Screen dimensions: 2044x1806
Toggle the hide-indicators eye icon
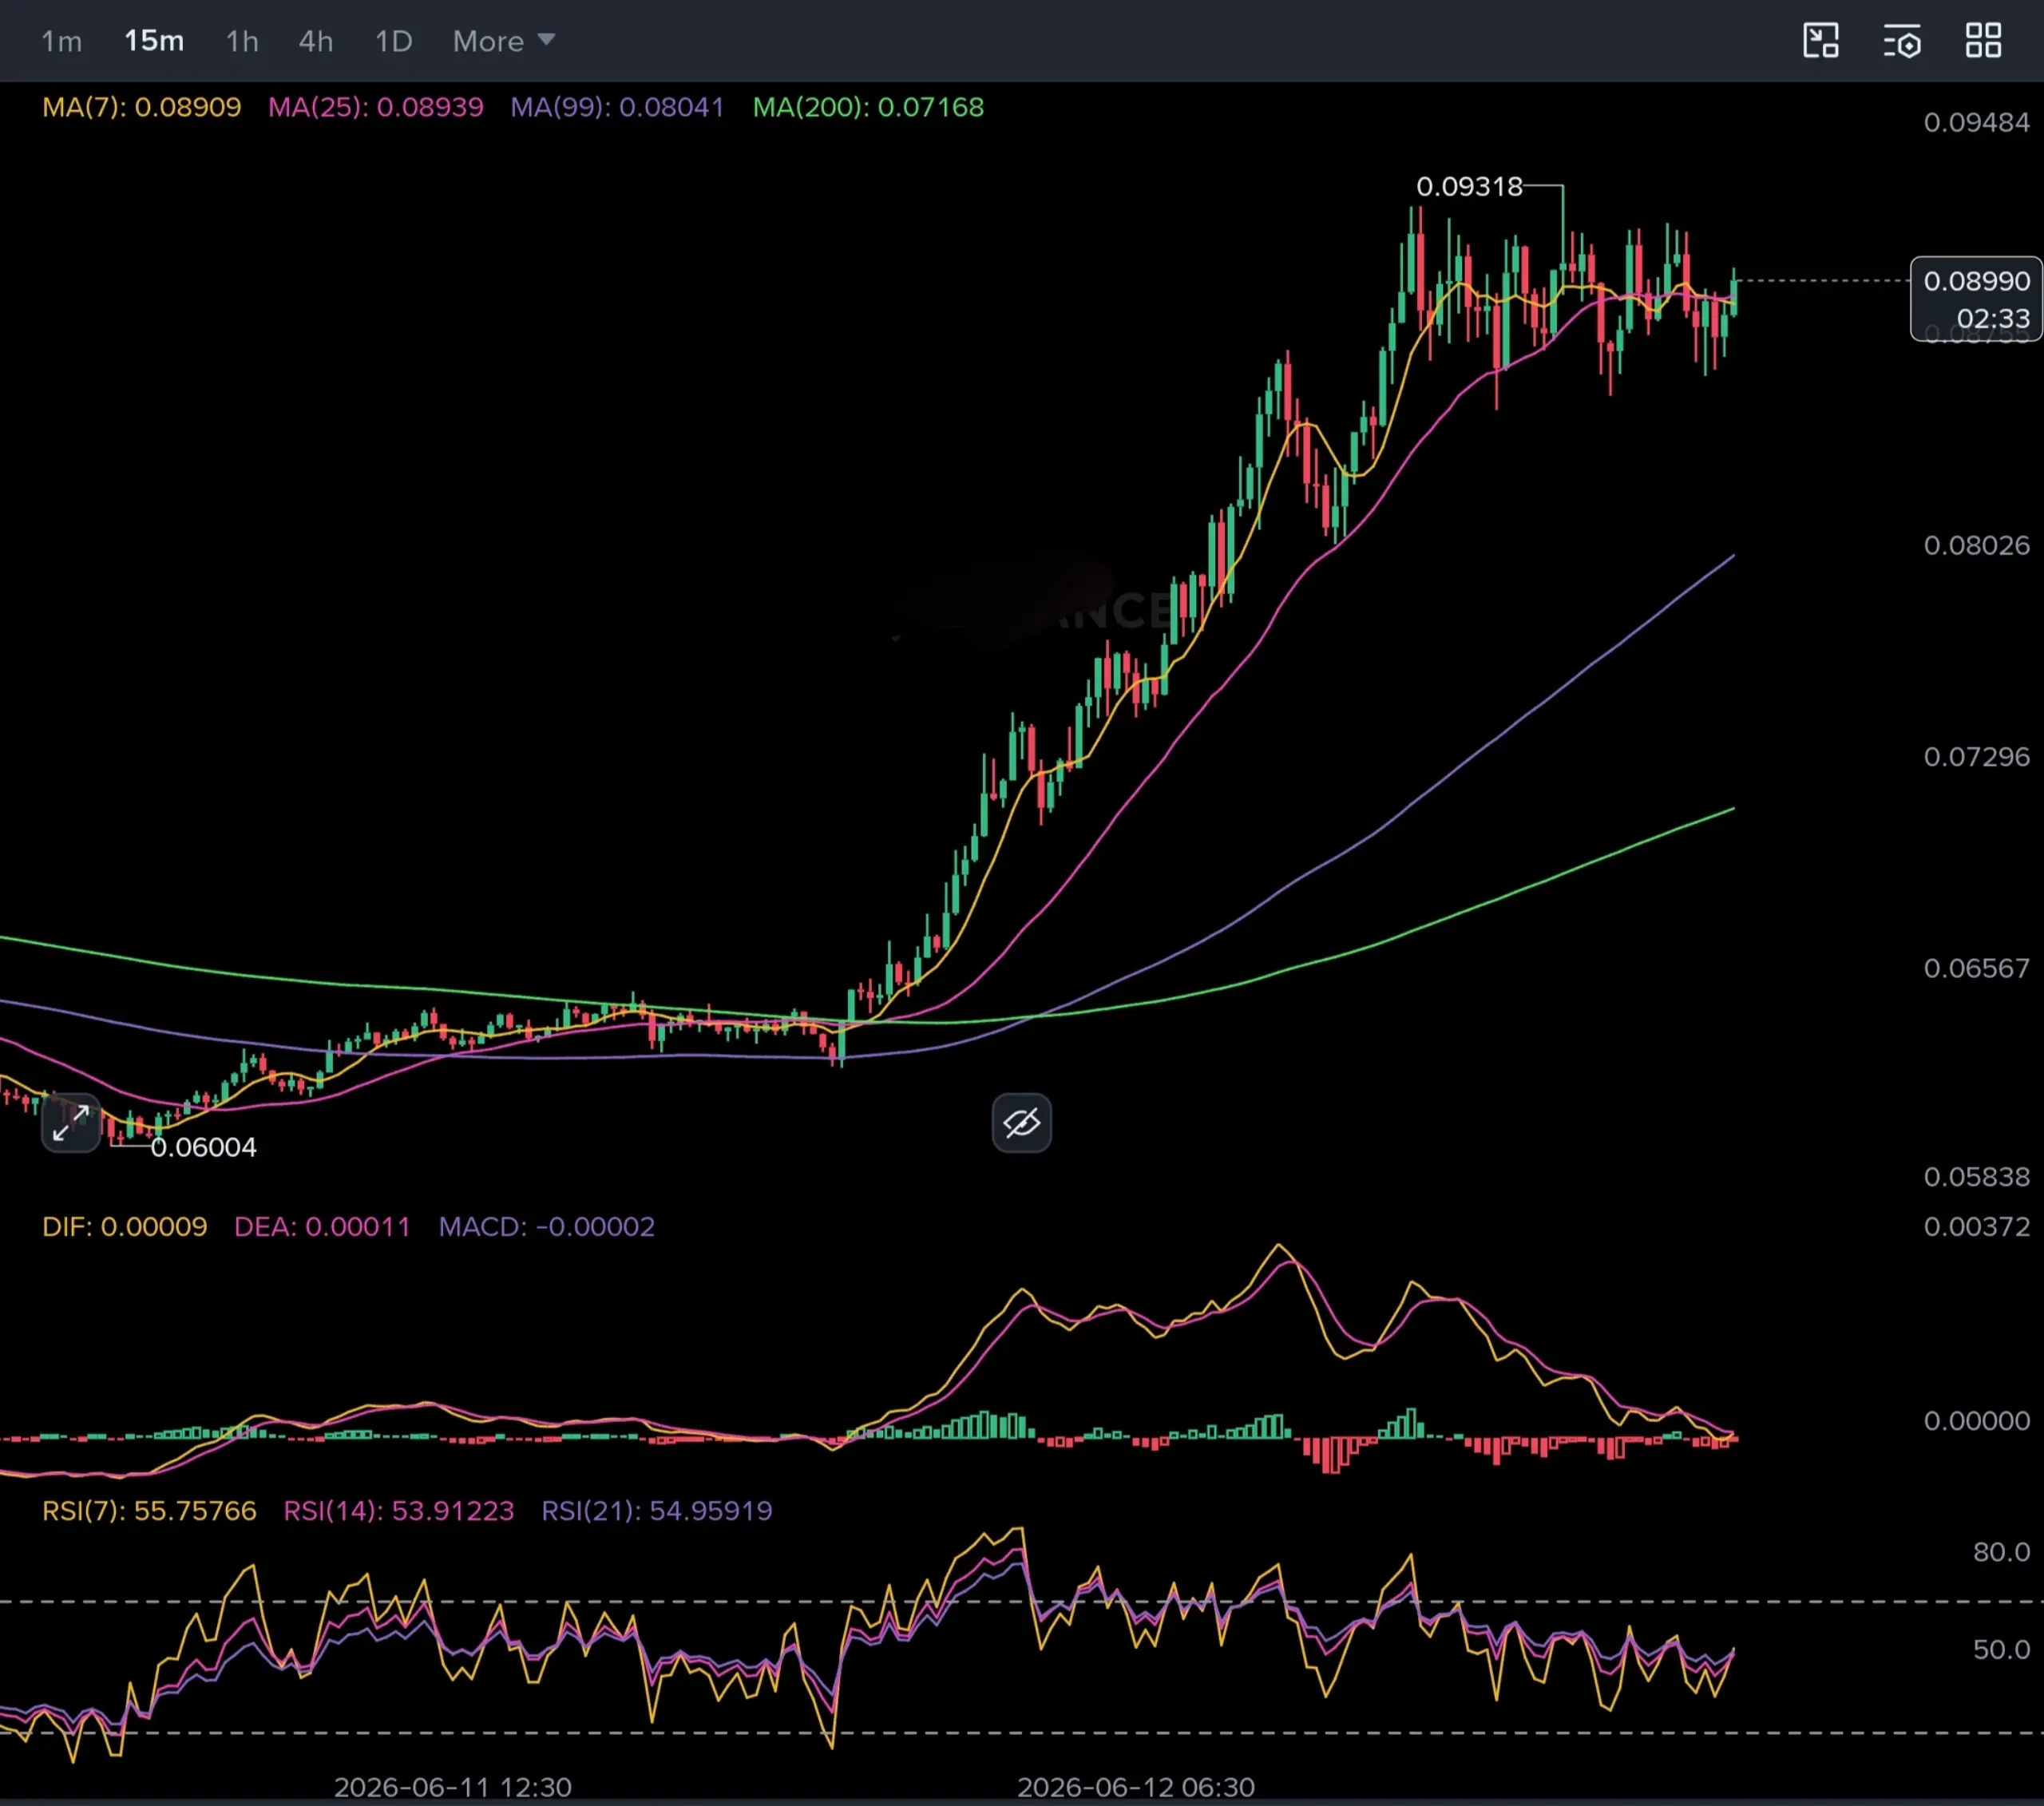pyautogui.click(x=1021, y=1123)
